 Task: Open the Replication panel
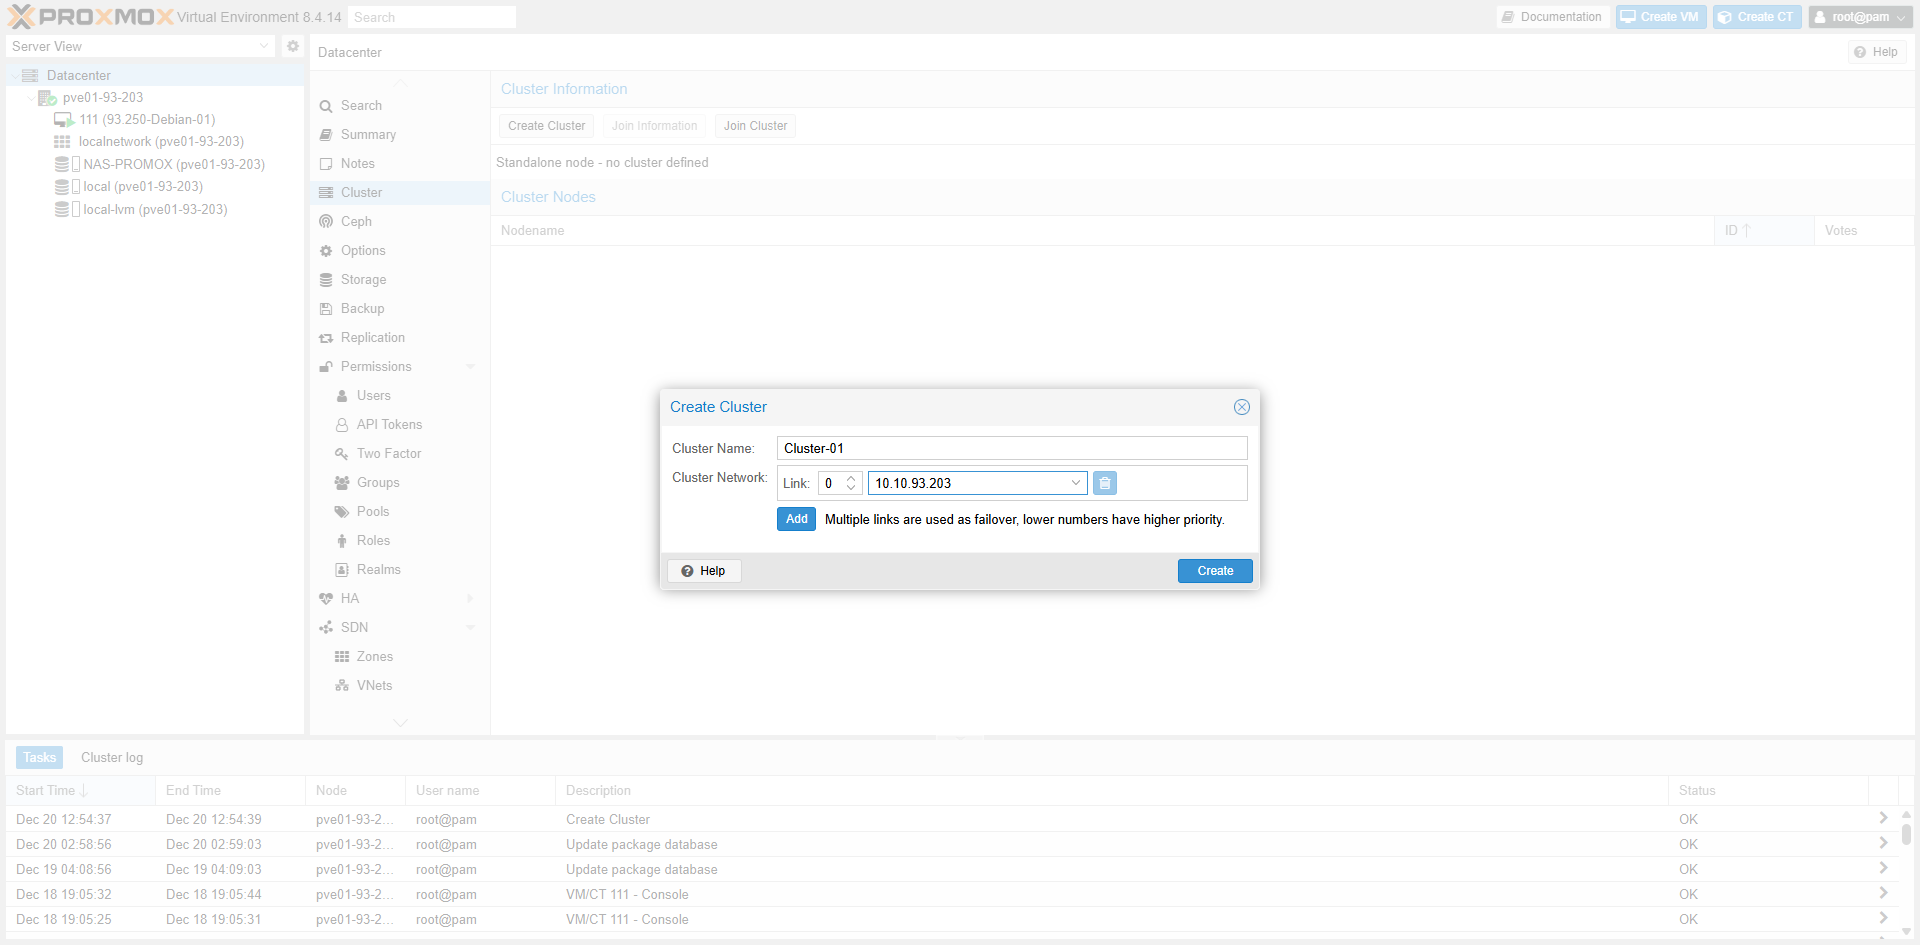(x=373, y=337)
